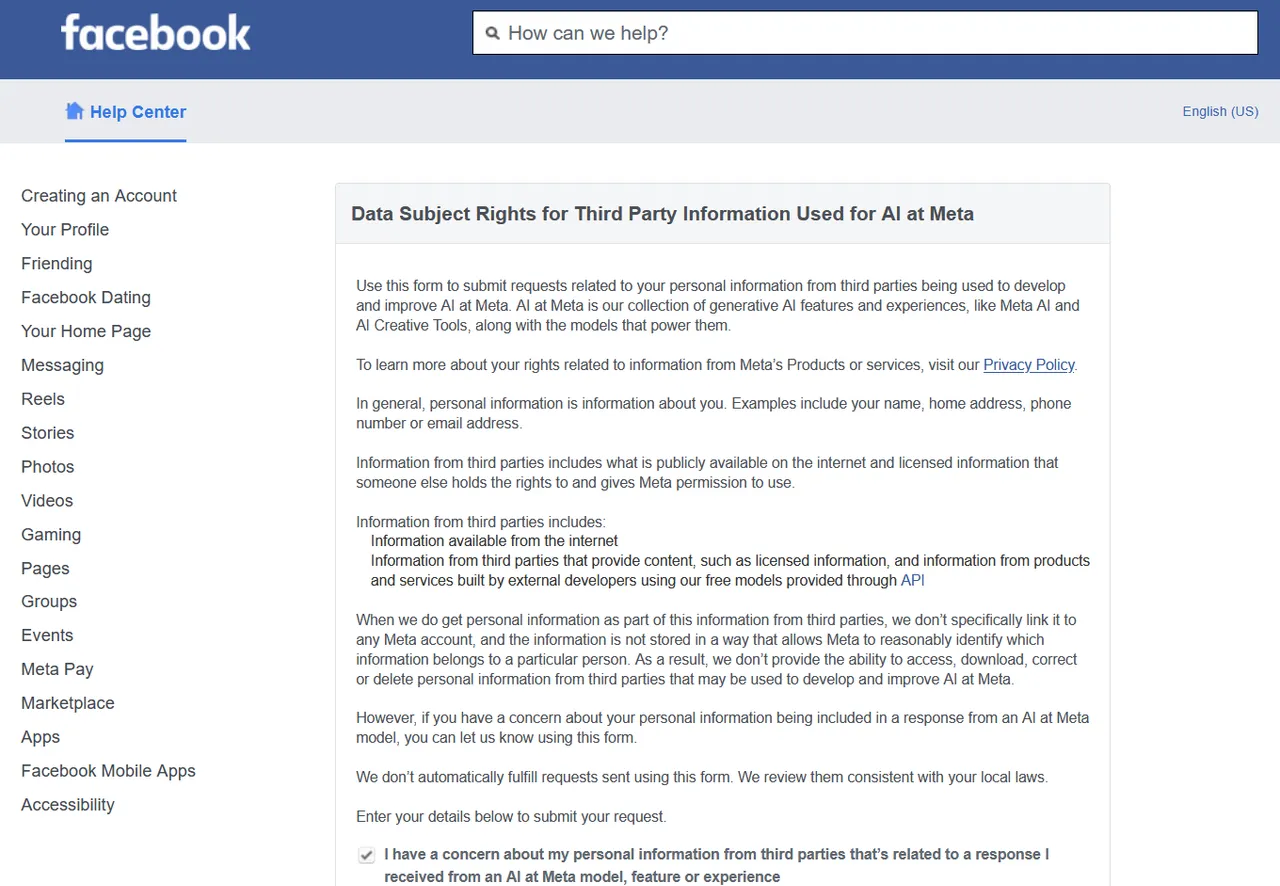Select the Groups help topic
Screen dimensions: 1280x886
[x=49, y=602]
